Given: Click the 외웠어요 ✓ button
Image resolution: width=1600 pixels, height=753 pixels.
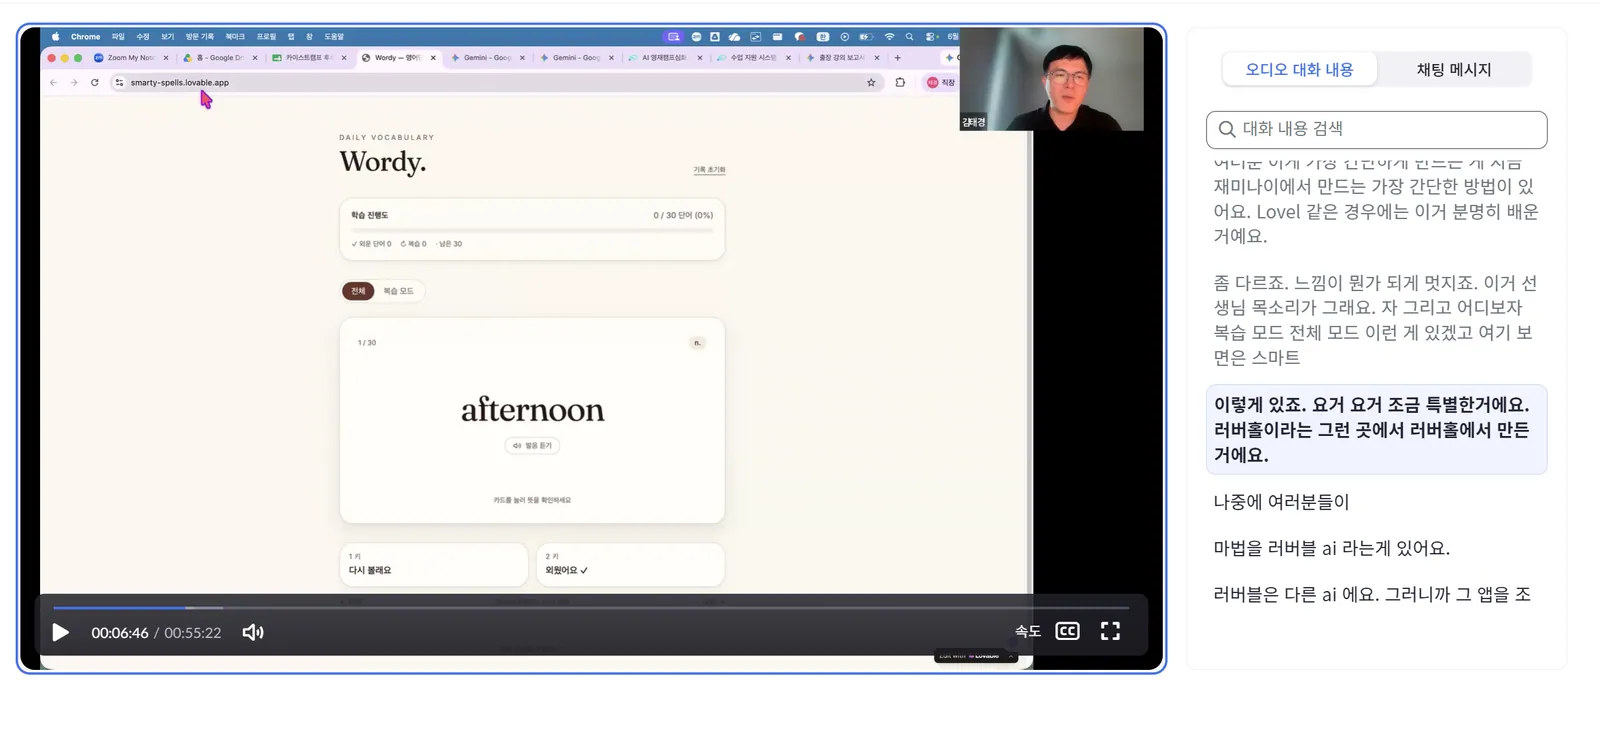Looking at the screenshot, I should coord(630,565).
